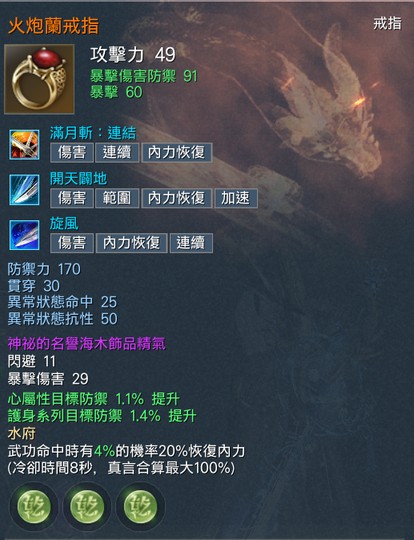The height and width of the screenshot is (540, 414).
Task: Click the first green 乾 gem slot
Action: coord(34,507)
